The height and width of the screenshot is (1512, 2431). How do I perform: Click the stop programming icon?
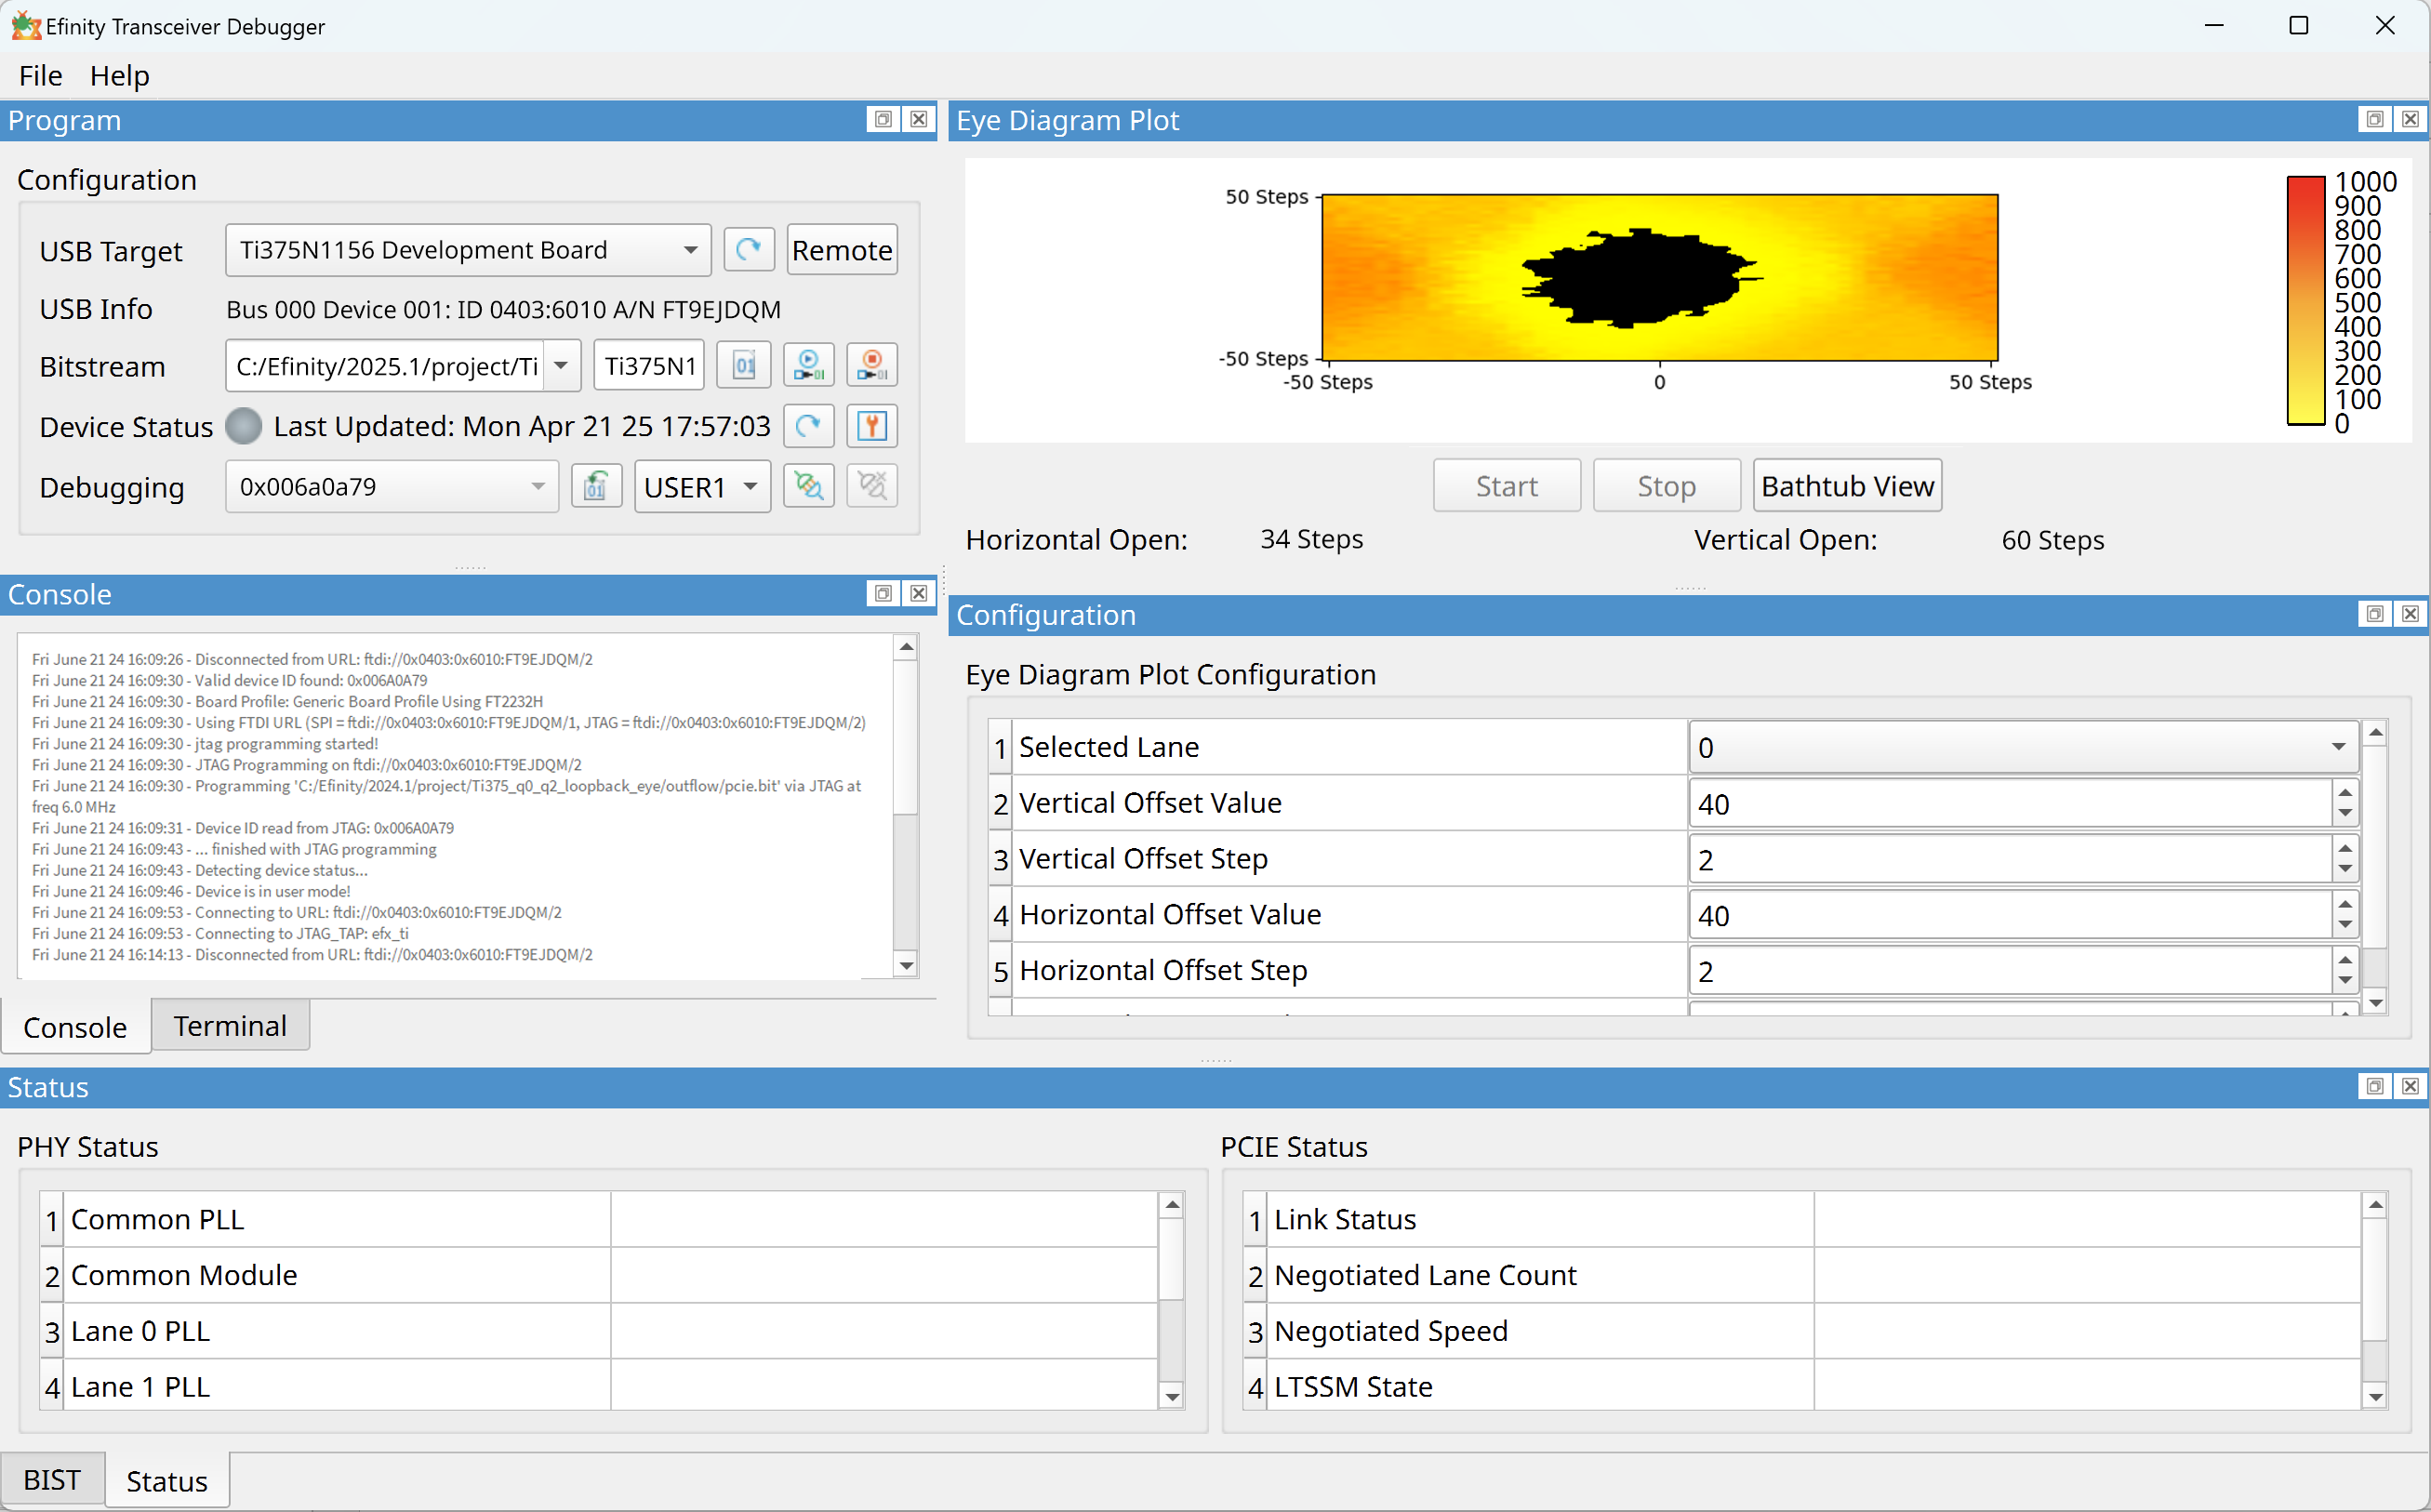pyautogui.click(x=871, y=366)
